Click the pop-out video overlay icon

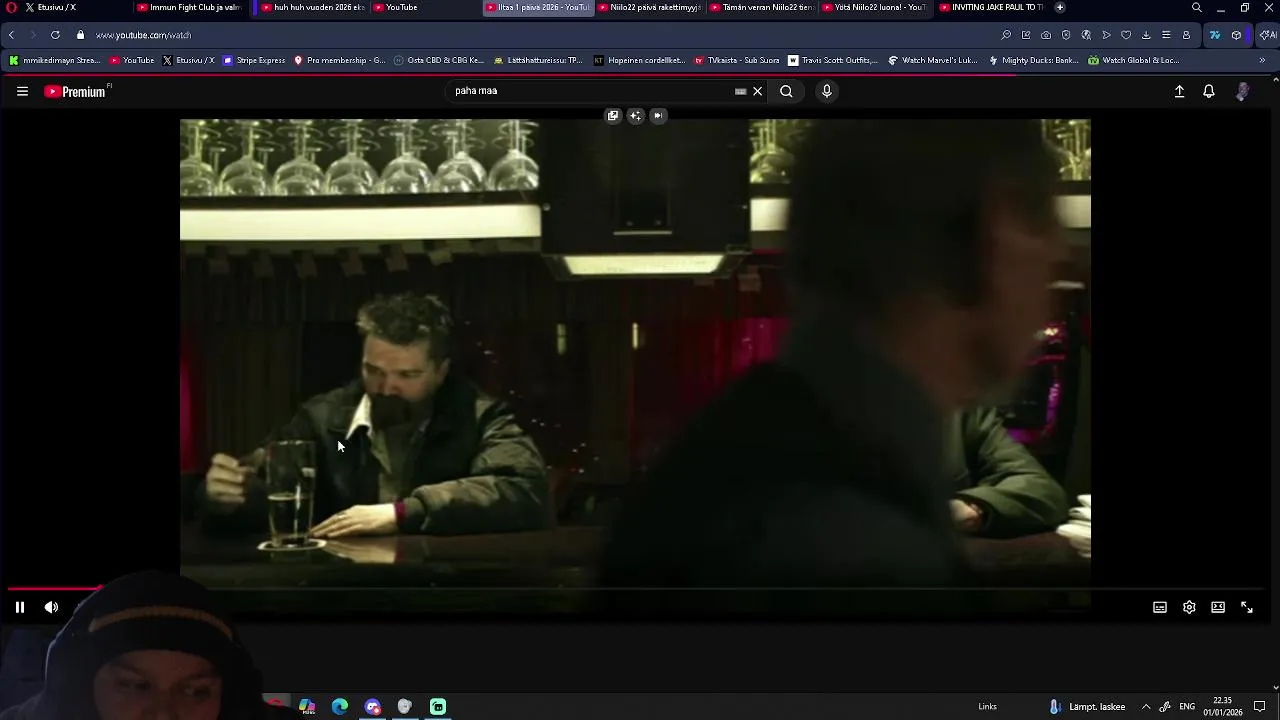(x=613, y=115)
